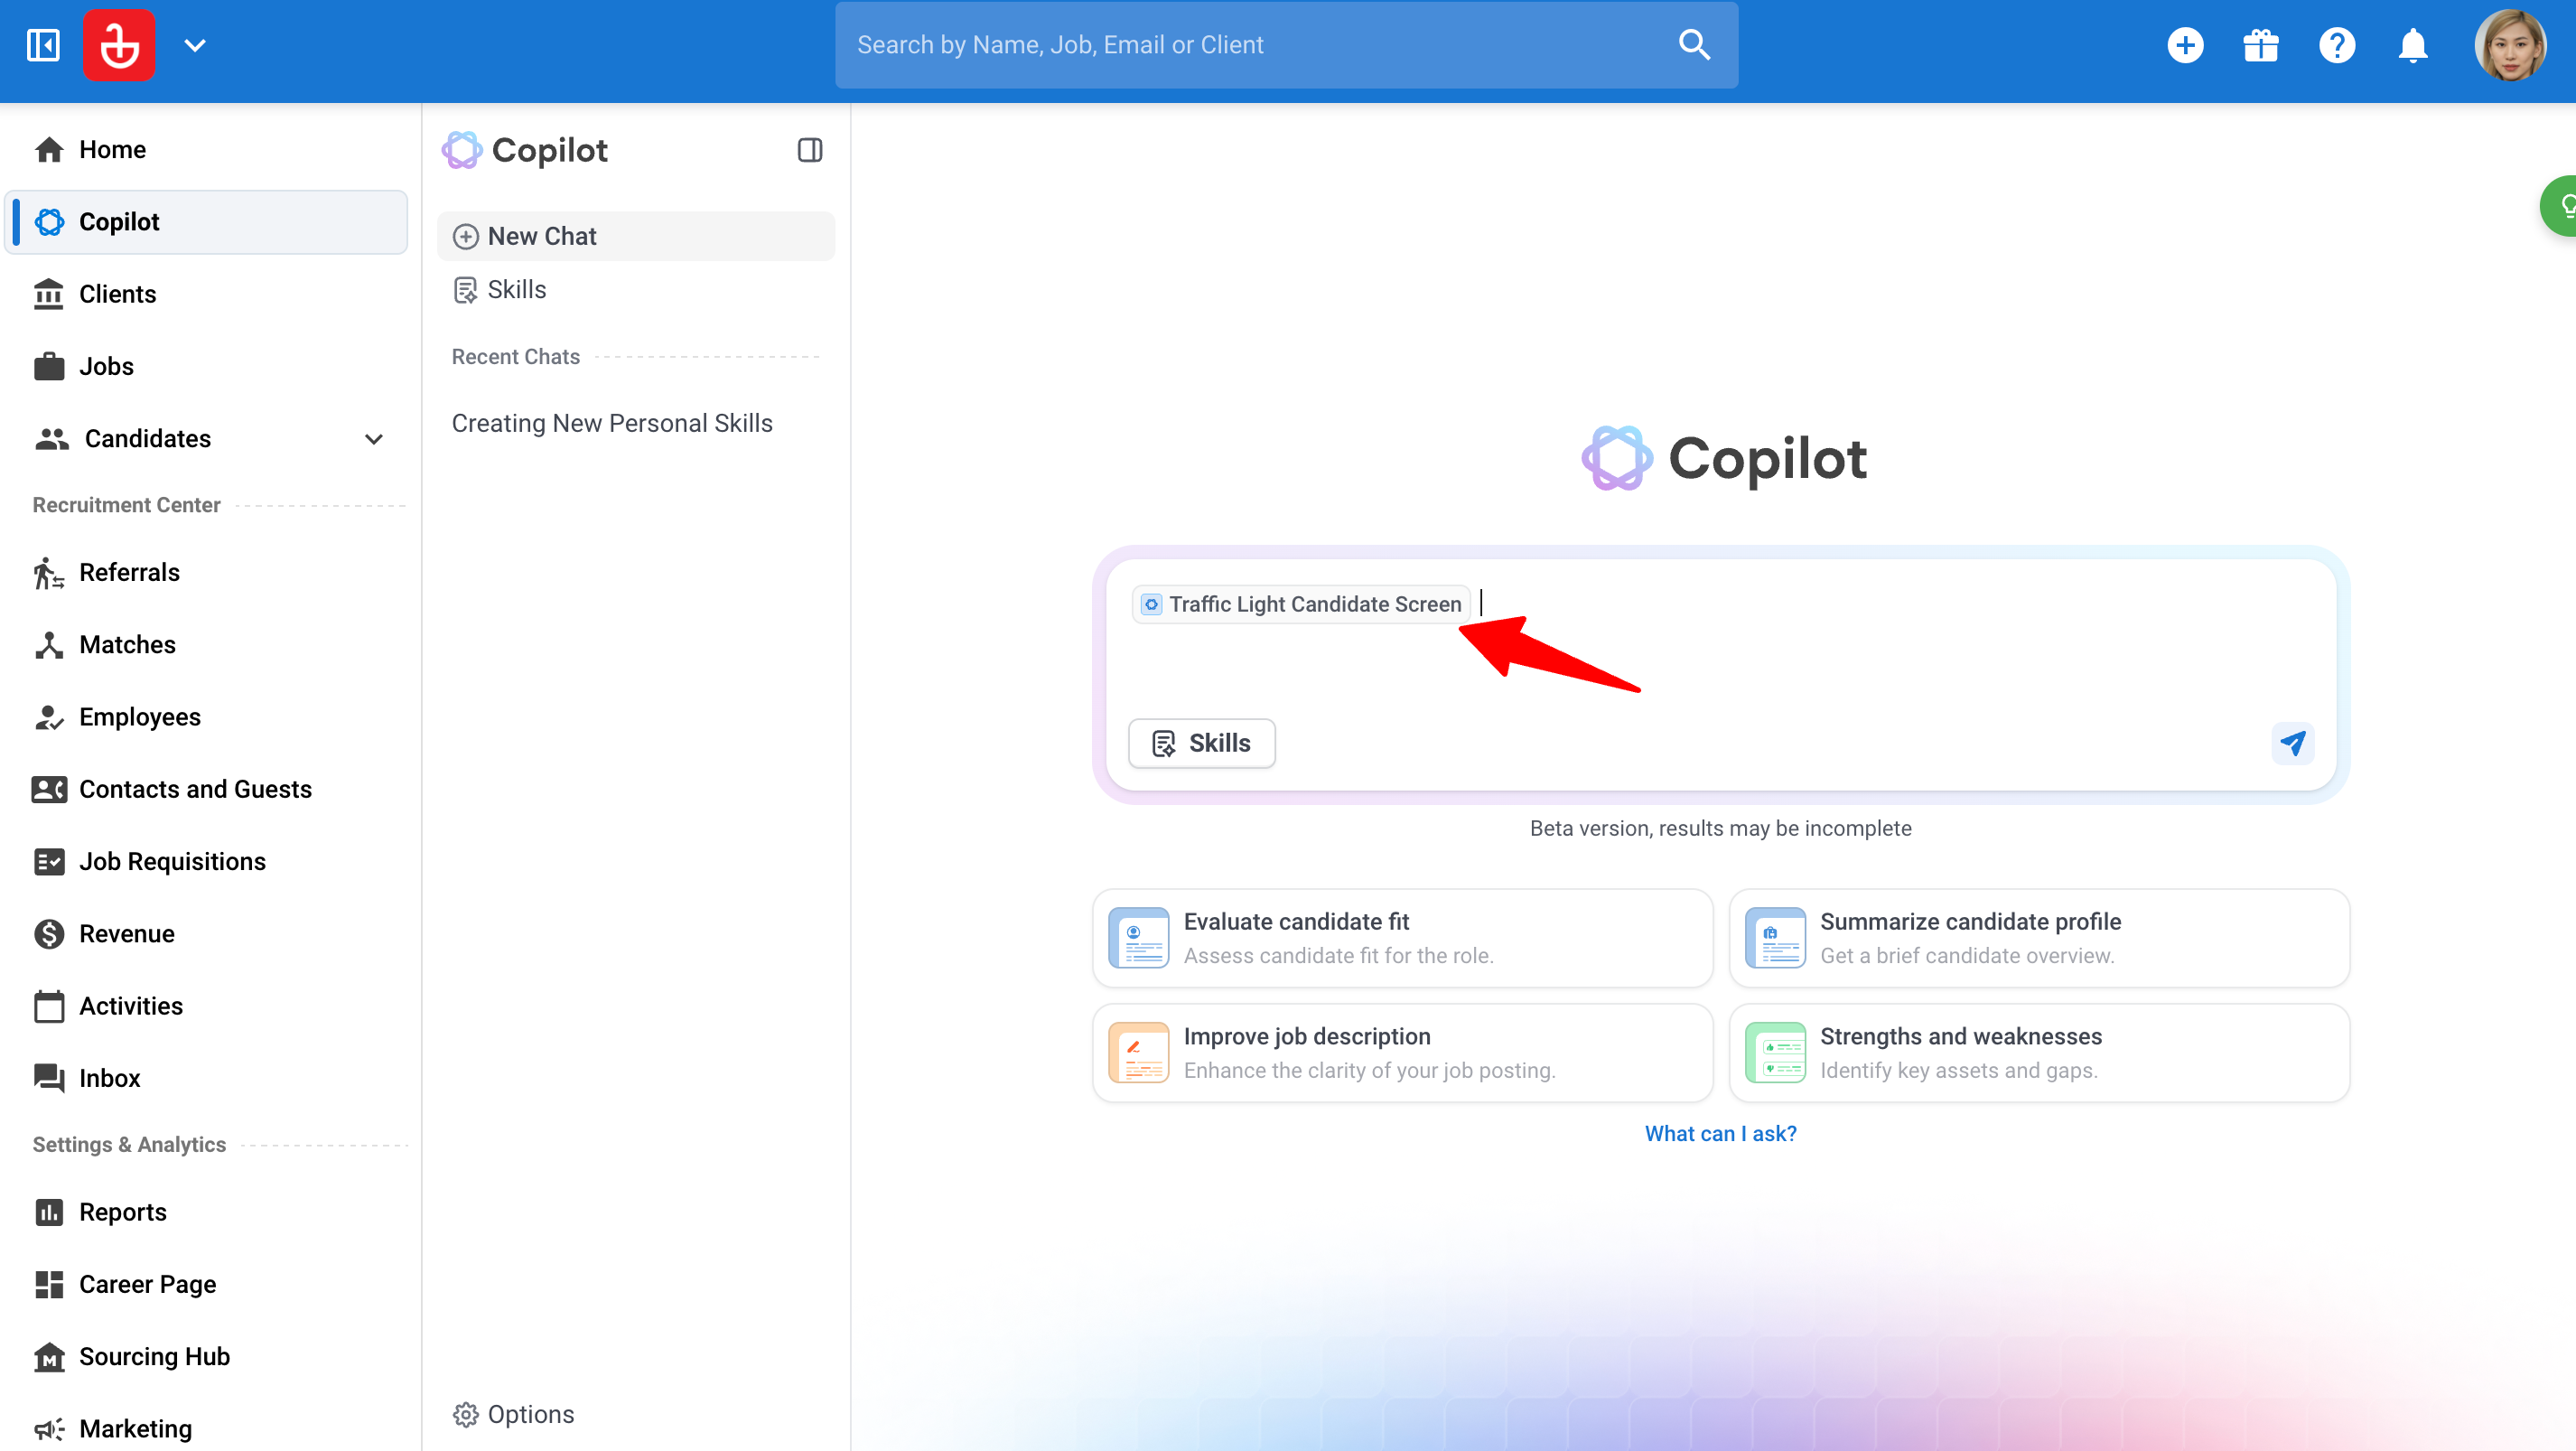The width and height of the screenshot is (2576, 1451).
Task: Open Contacts and Guests
Action: pyautogui.click(x=206, y=789)
